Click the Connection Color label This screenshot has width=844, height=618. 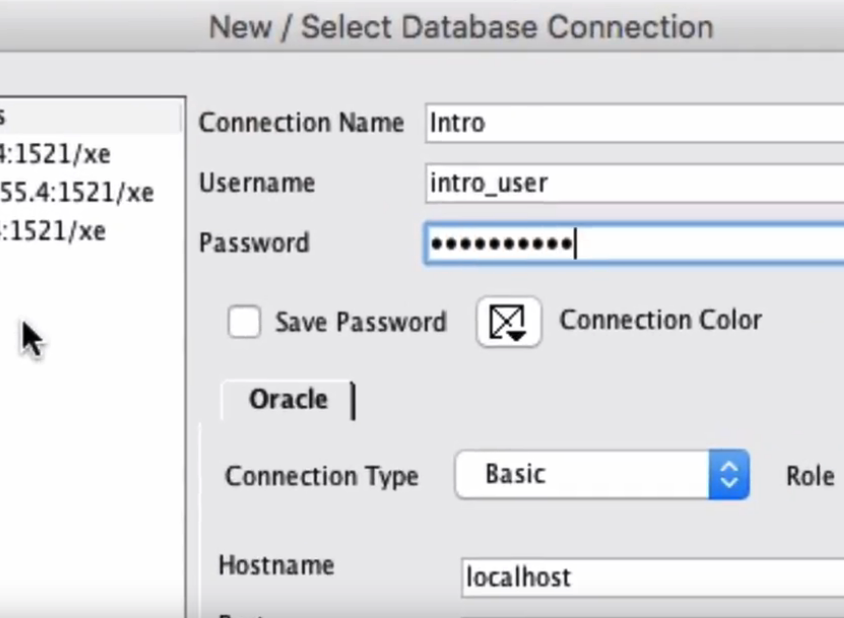pyautogui.click(x=660, y=320)
